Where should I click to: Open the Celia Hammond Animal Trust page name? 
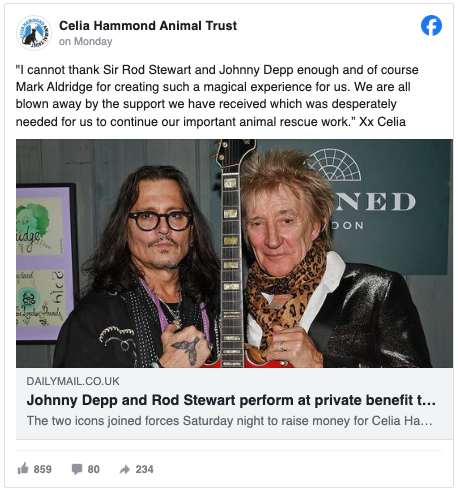[x=148, y=26]
